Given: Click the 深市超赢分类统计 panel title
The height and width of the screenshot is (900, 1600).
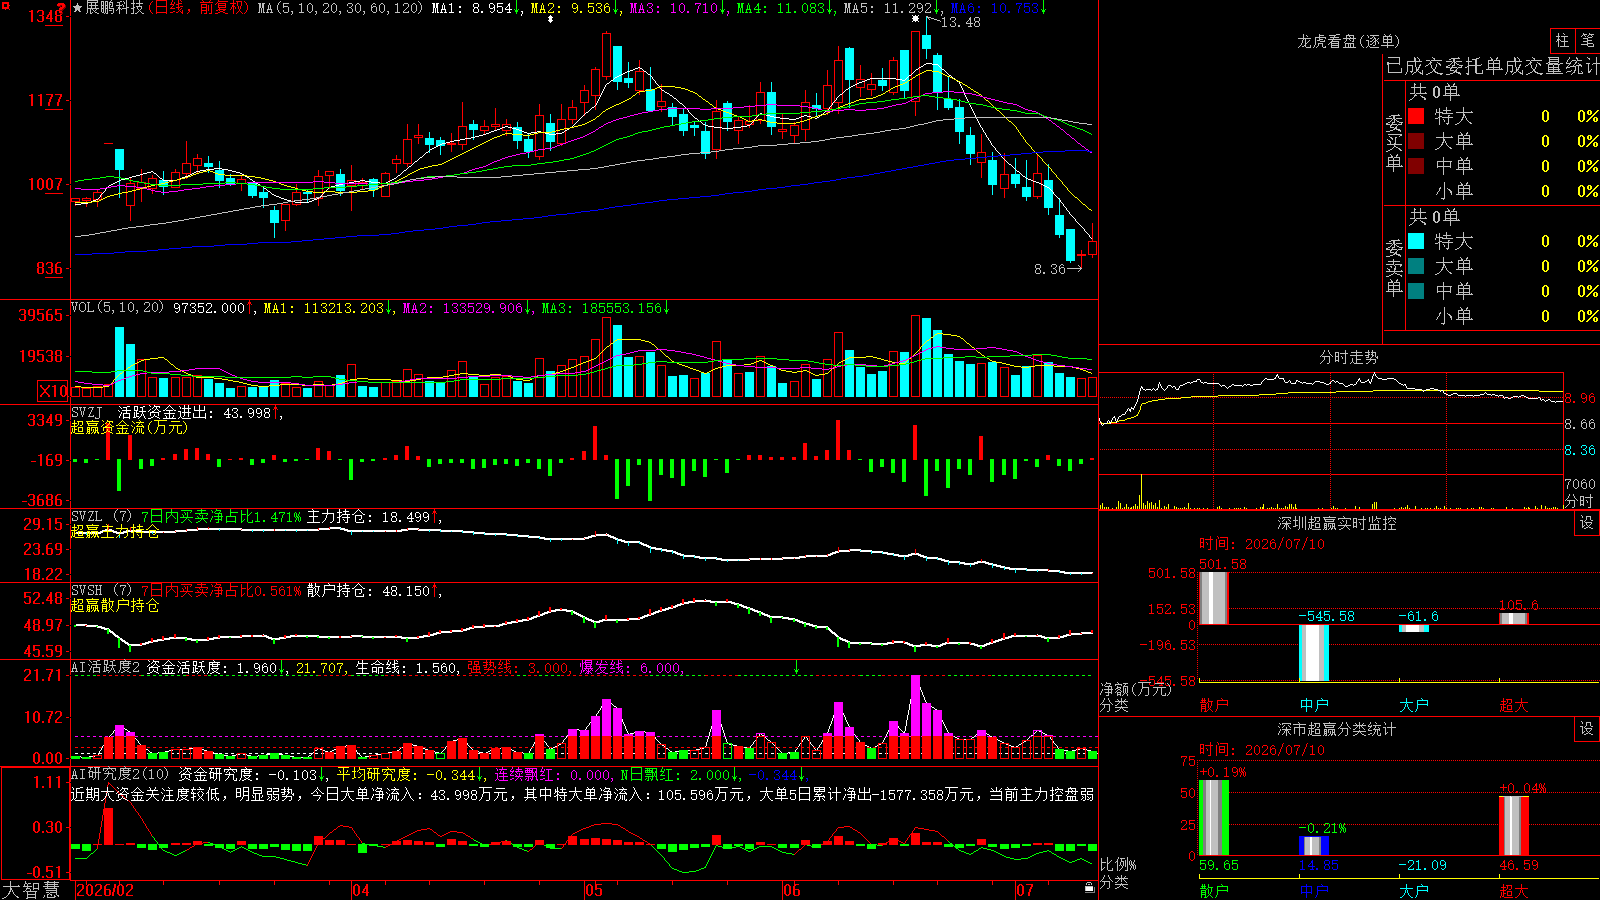Looking at the screenshot, I should click(x=1337, y=729).
